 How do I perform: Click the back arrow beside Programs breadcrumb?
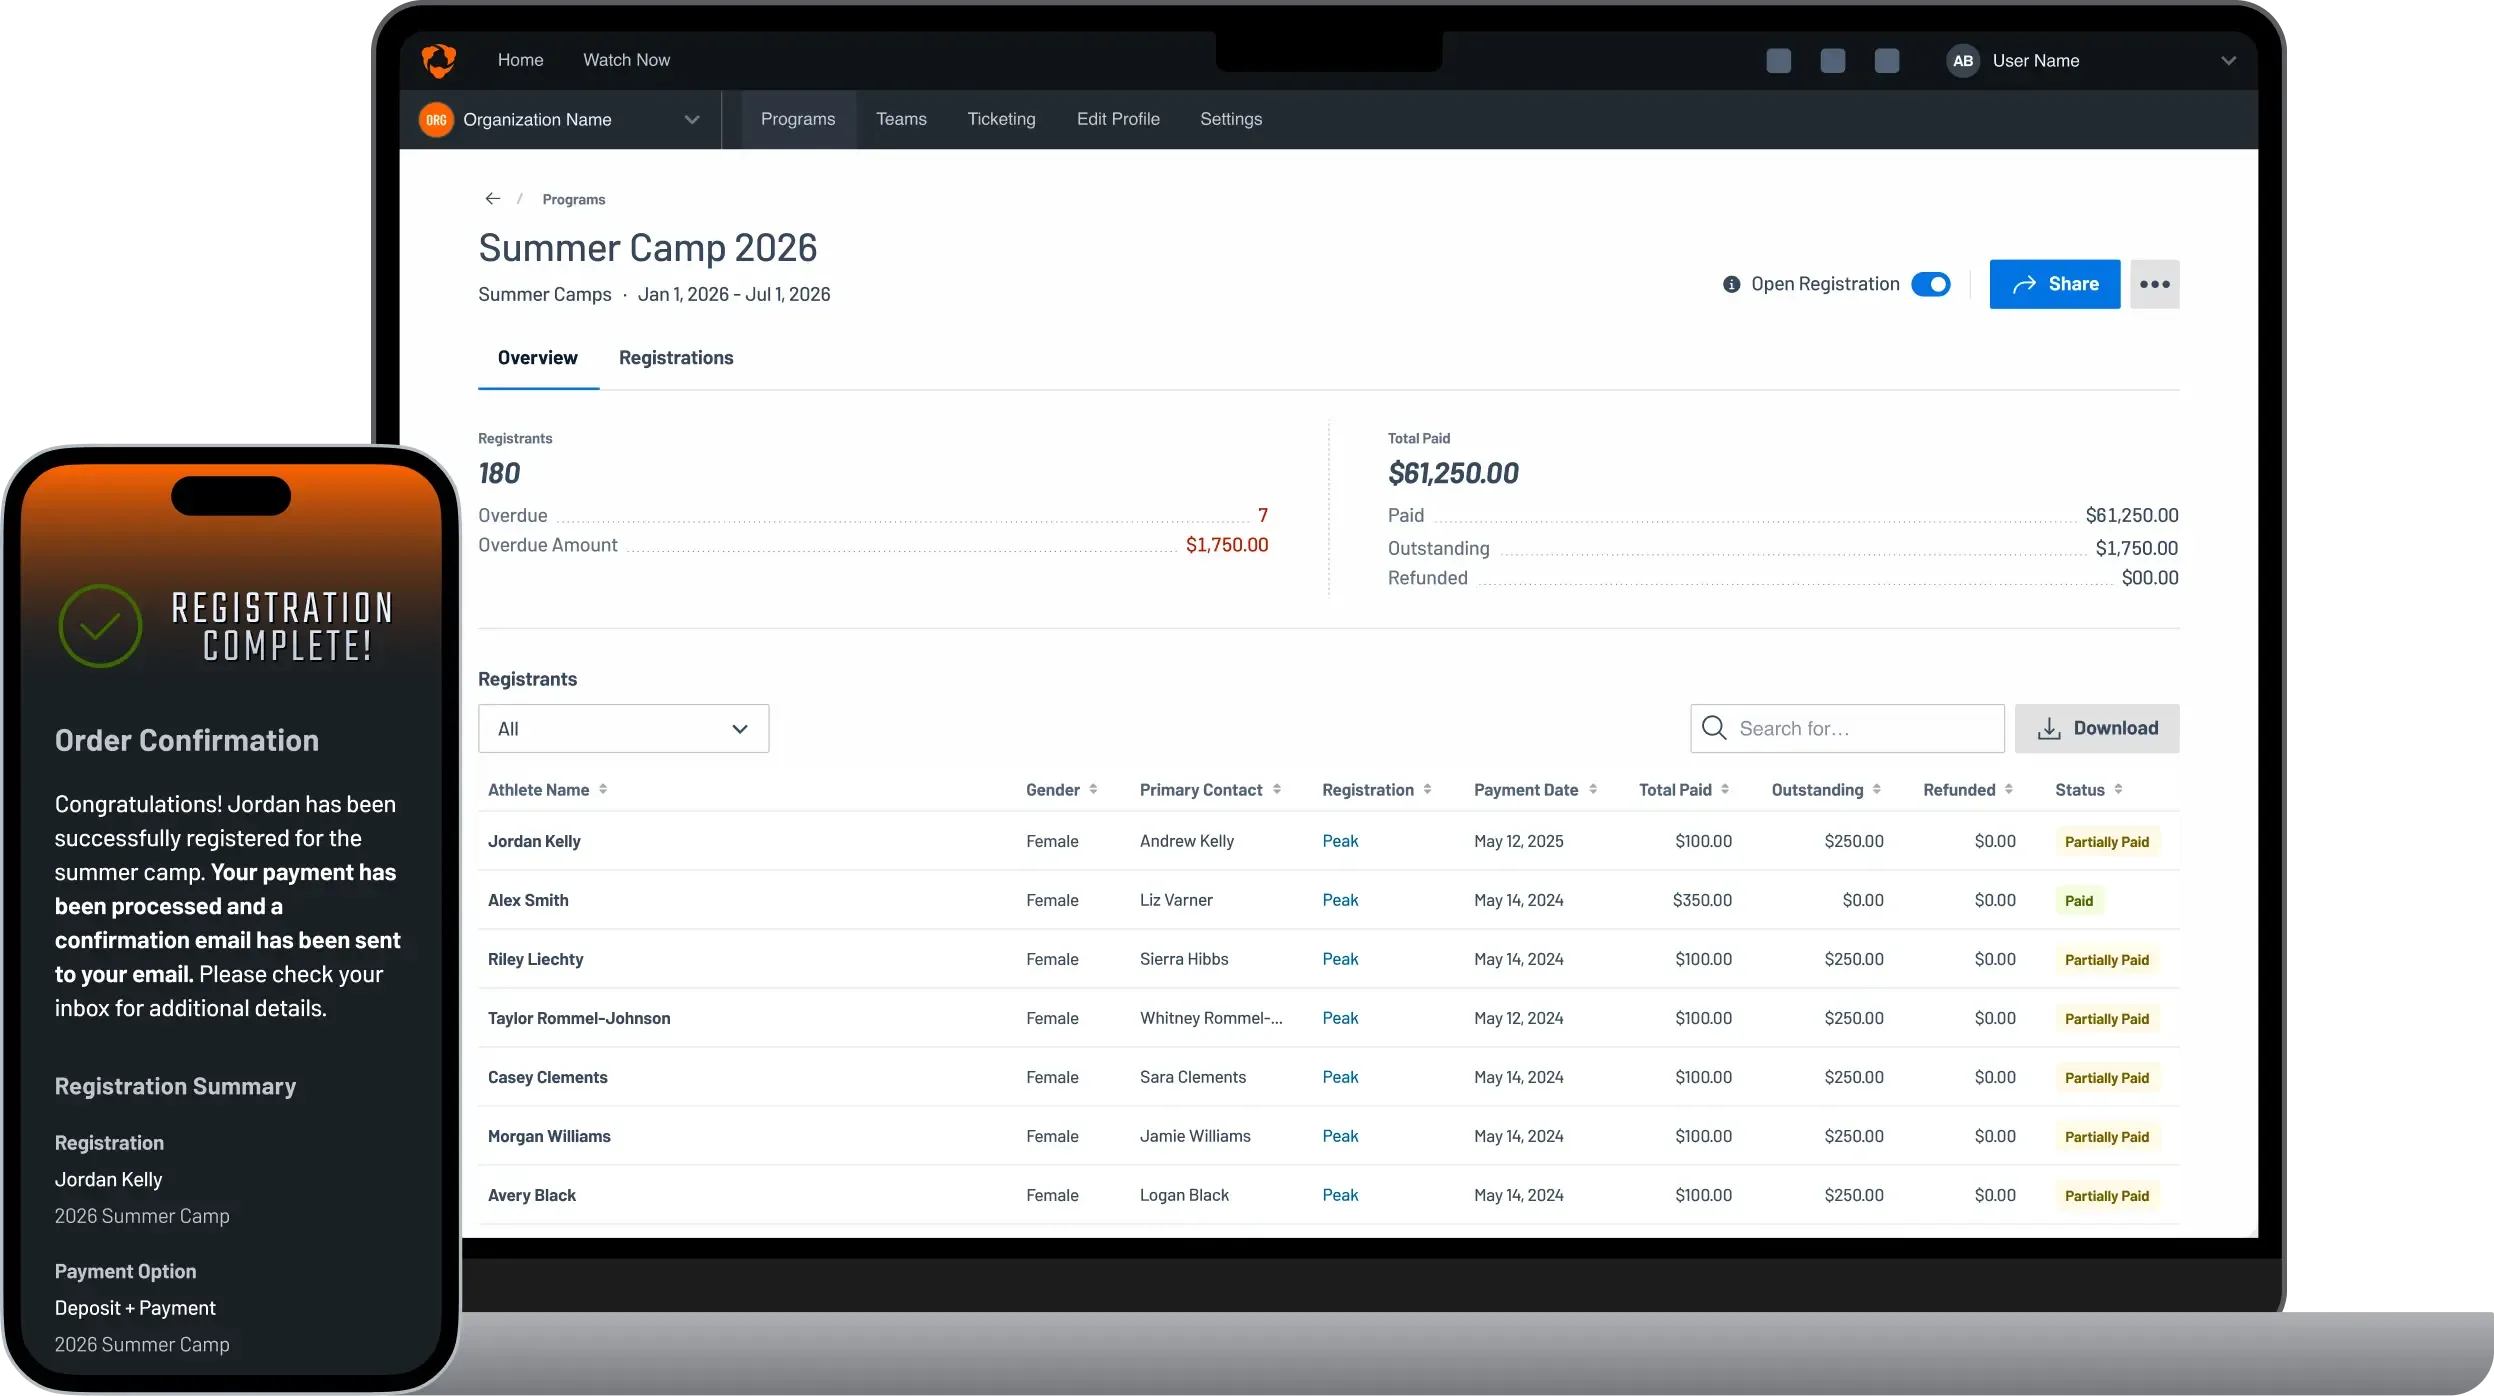(x=492, y=199)
